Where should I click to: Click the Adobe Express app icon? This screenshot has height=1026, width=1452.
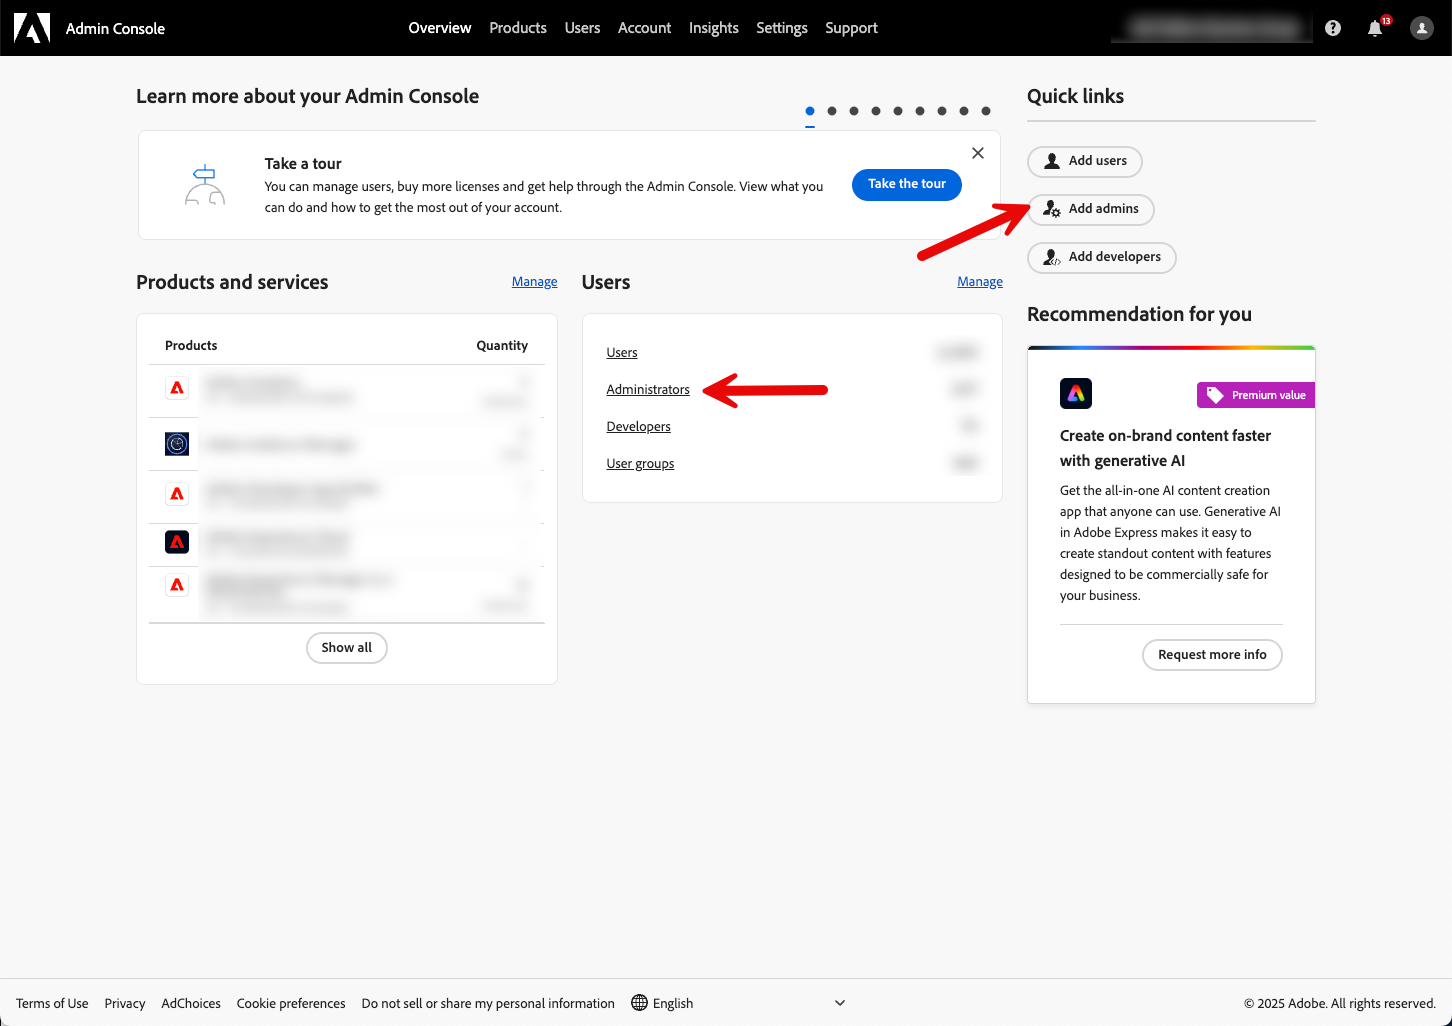coord(1076,394)
